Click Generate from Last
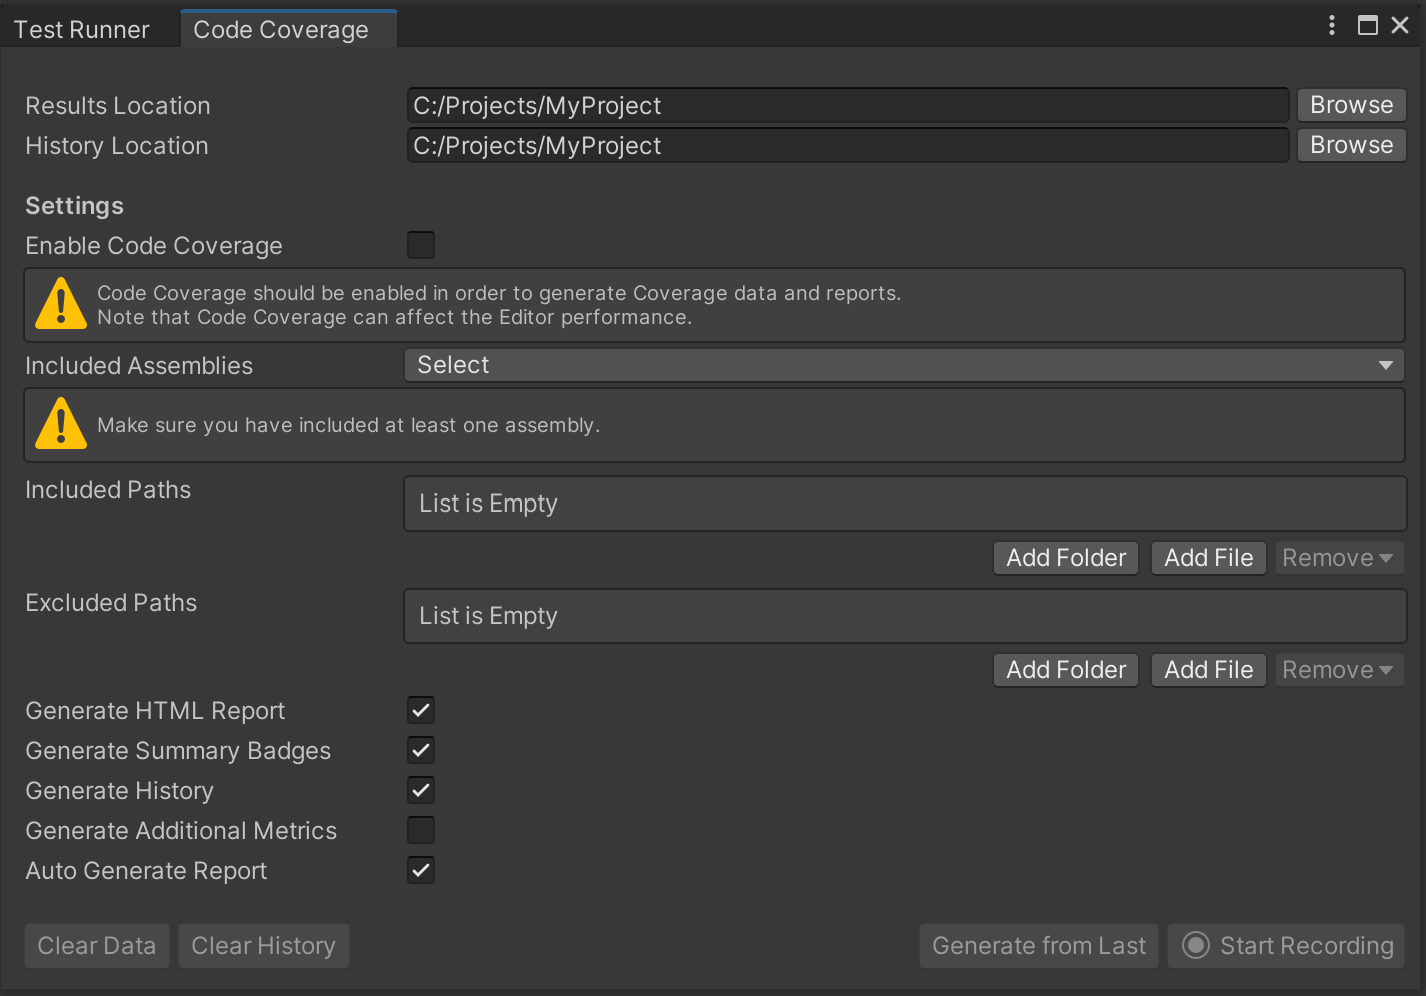This screenshot has height=996, width=1426. (1038, 945)
